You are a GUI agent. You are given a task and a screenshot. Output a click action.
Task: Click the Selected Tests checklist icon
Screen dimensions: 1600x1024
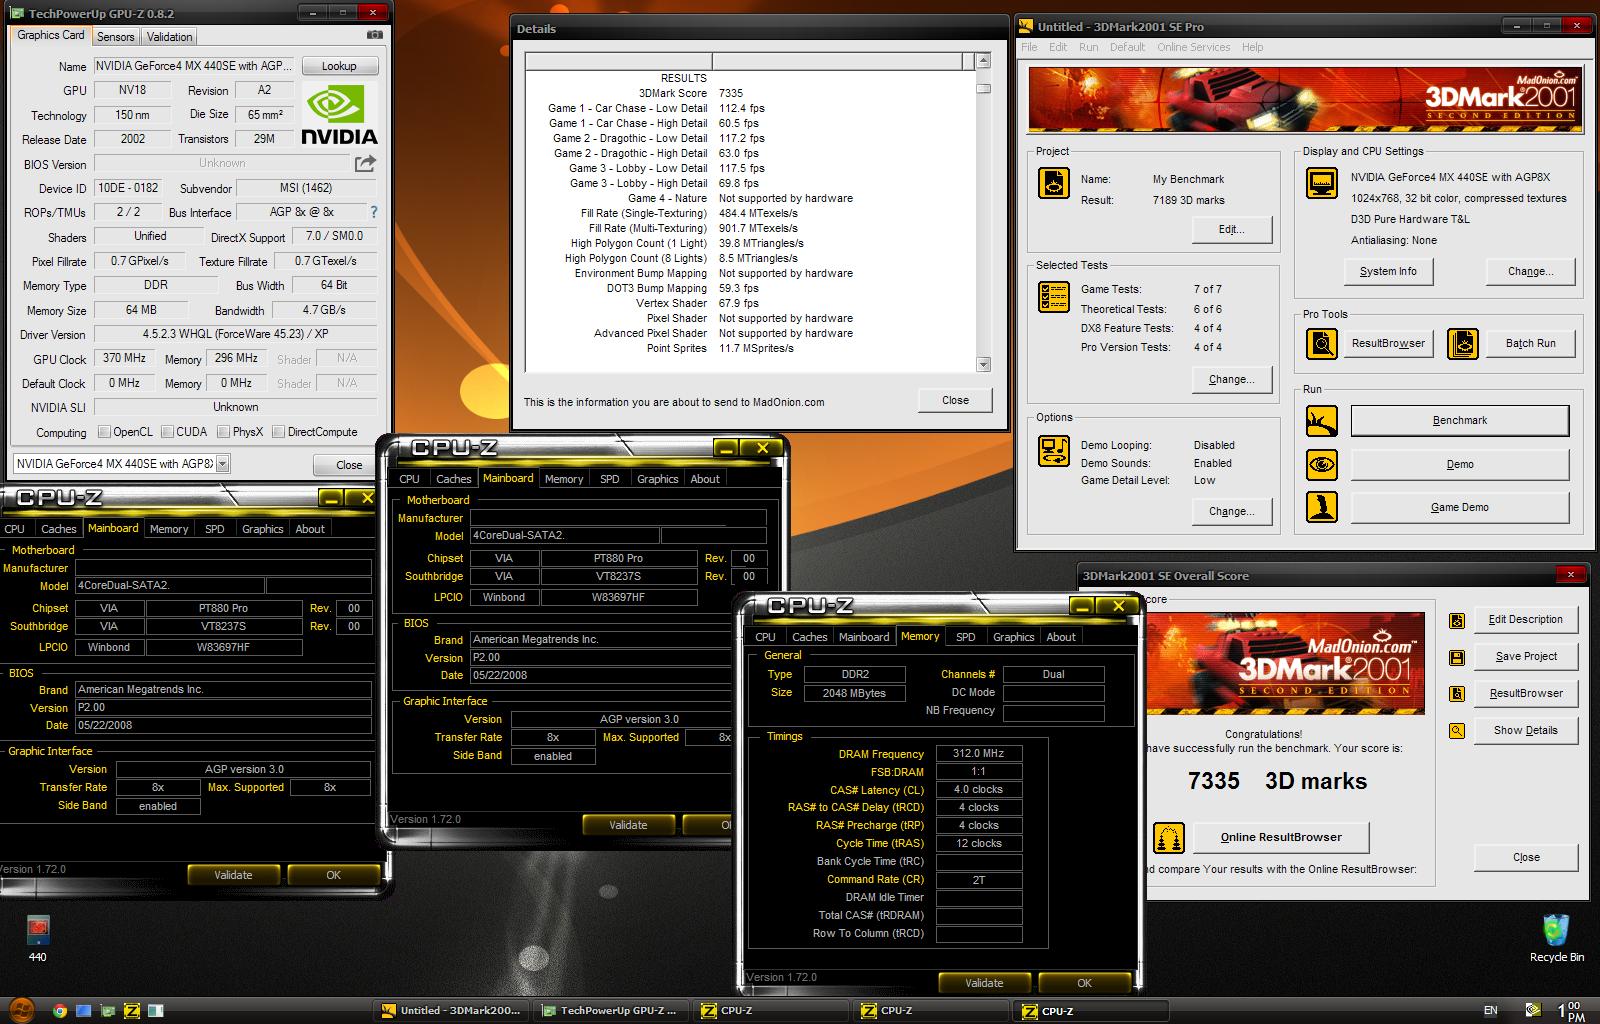click(1054, 297)
